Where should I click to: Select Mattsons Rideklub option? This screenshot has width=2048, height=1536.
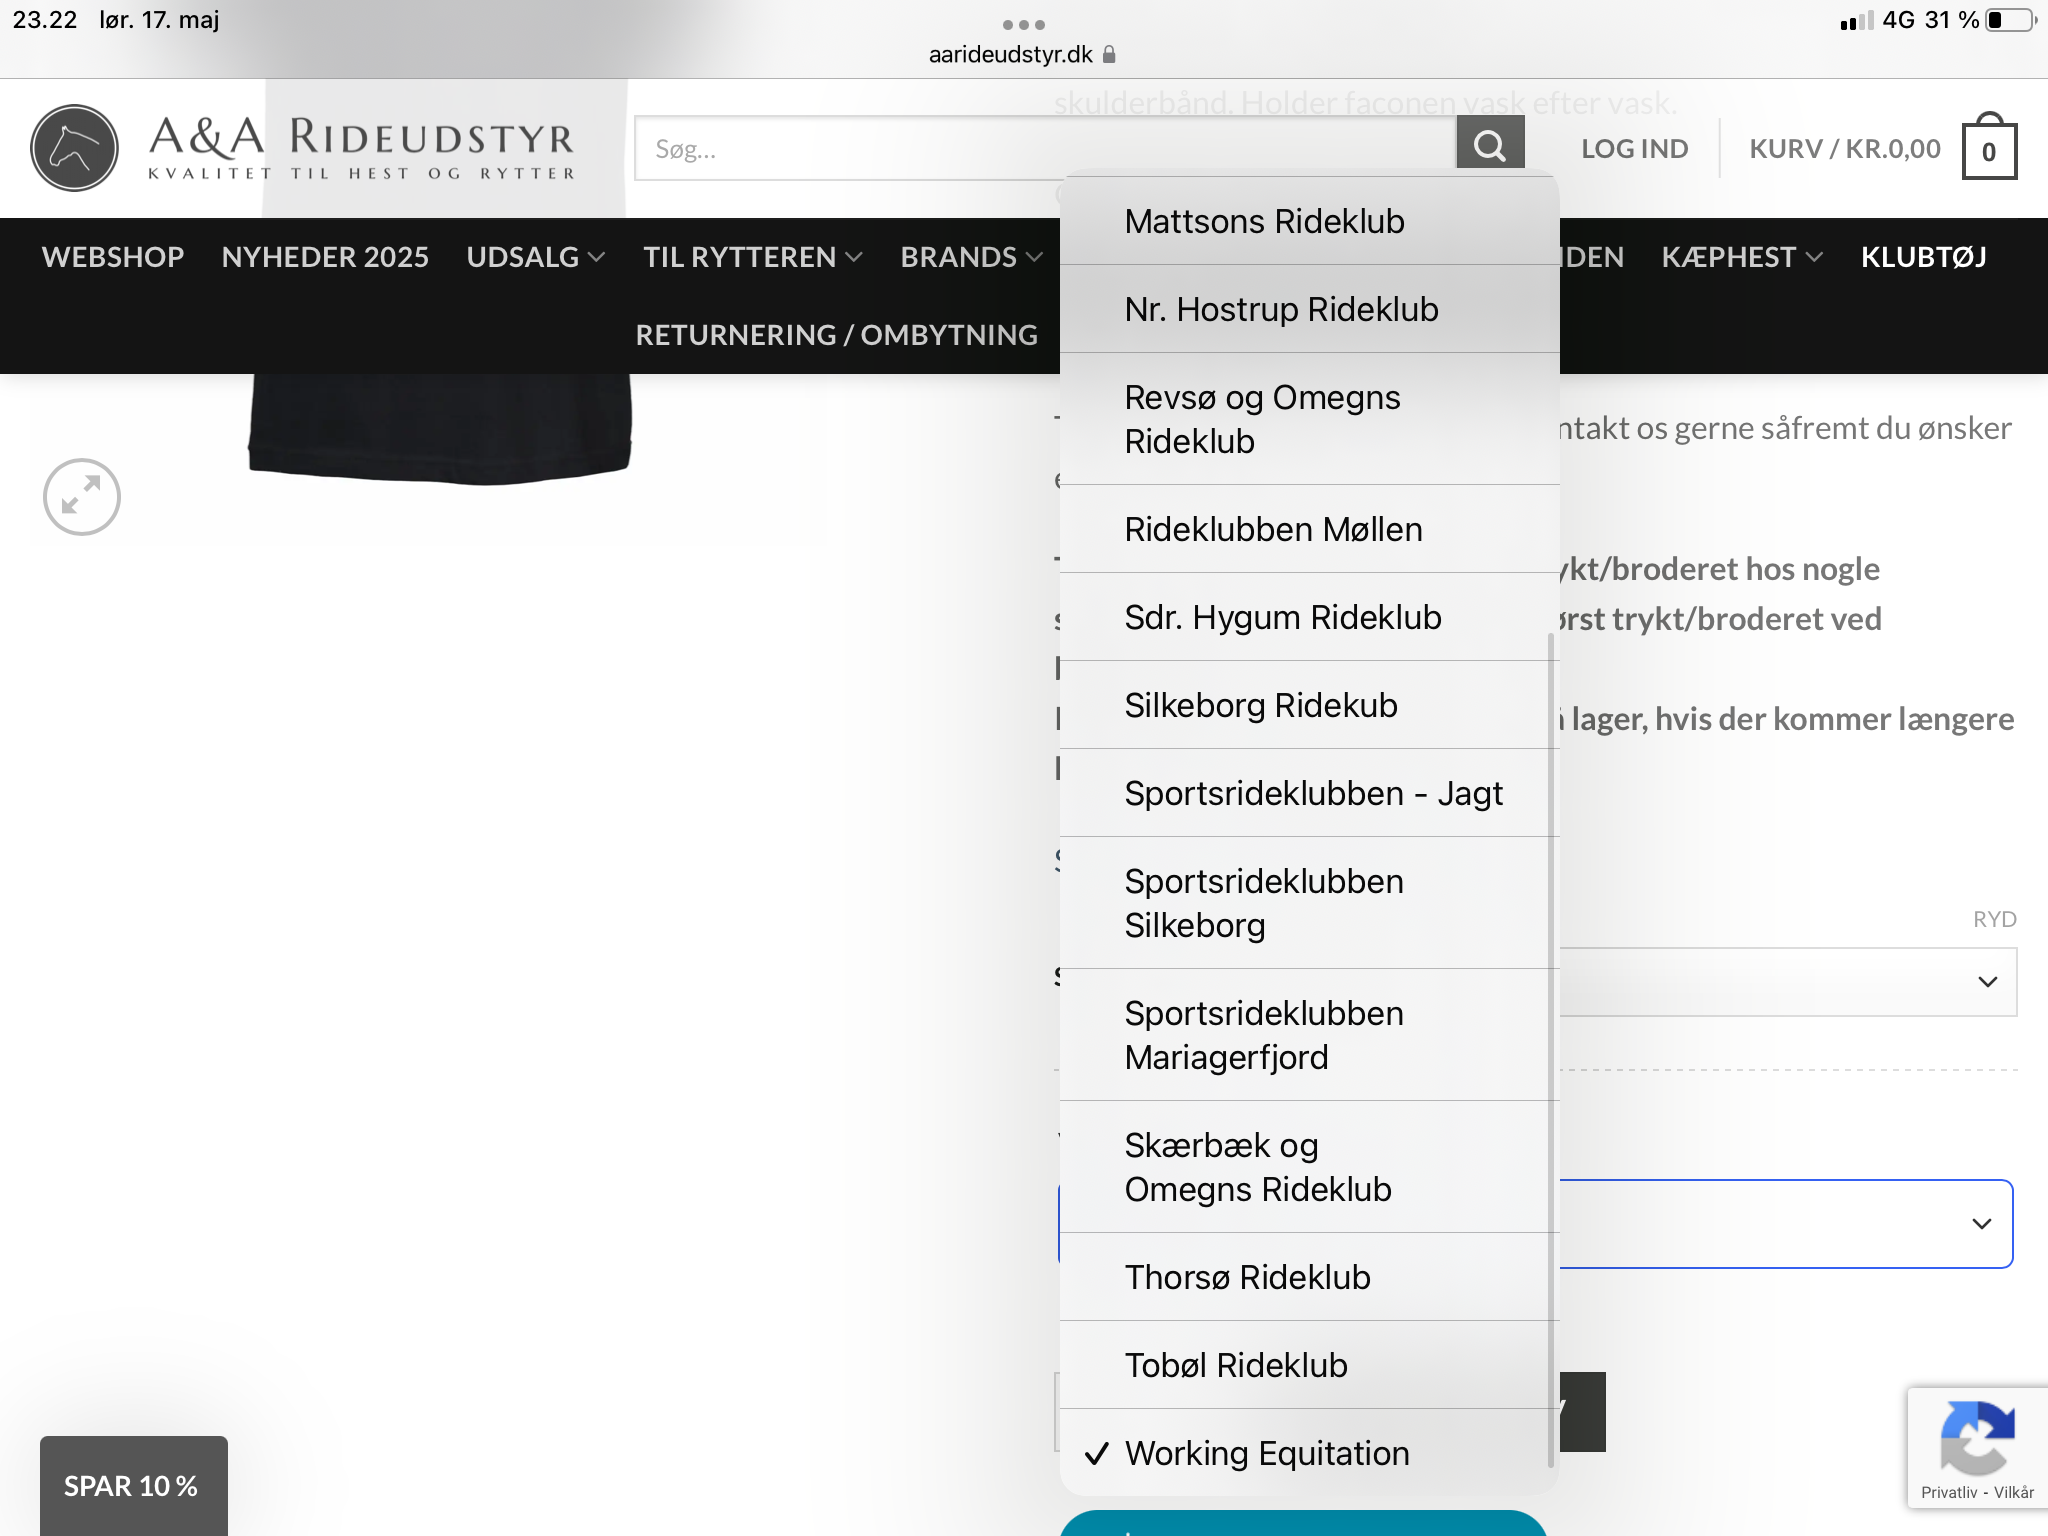point(1309,221)
